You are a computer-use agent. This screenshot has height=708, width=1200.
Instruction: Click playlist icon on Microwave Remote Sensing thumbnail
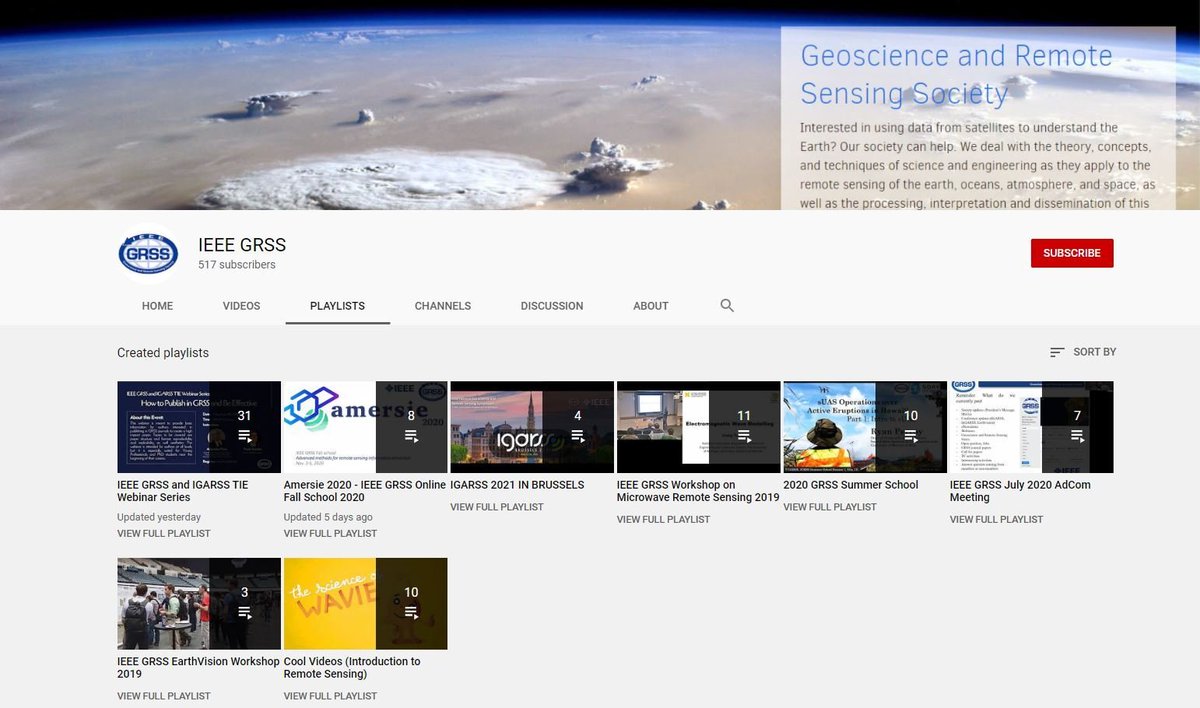(744, 436)
